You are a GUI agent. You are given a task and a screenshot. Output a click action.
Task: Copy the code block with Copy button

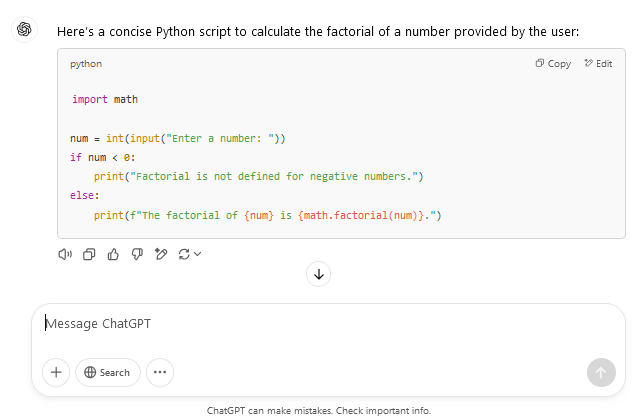pyautogui.click(x=553, y=64)
